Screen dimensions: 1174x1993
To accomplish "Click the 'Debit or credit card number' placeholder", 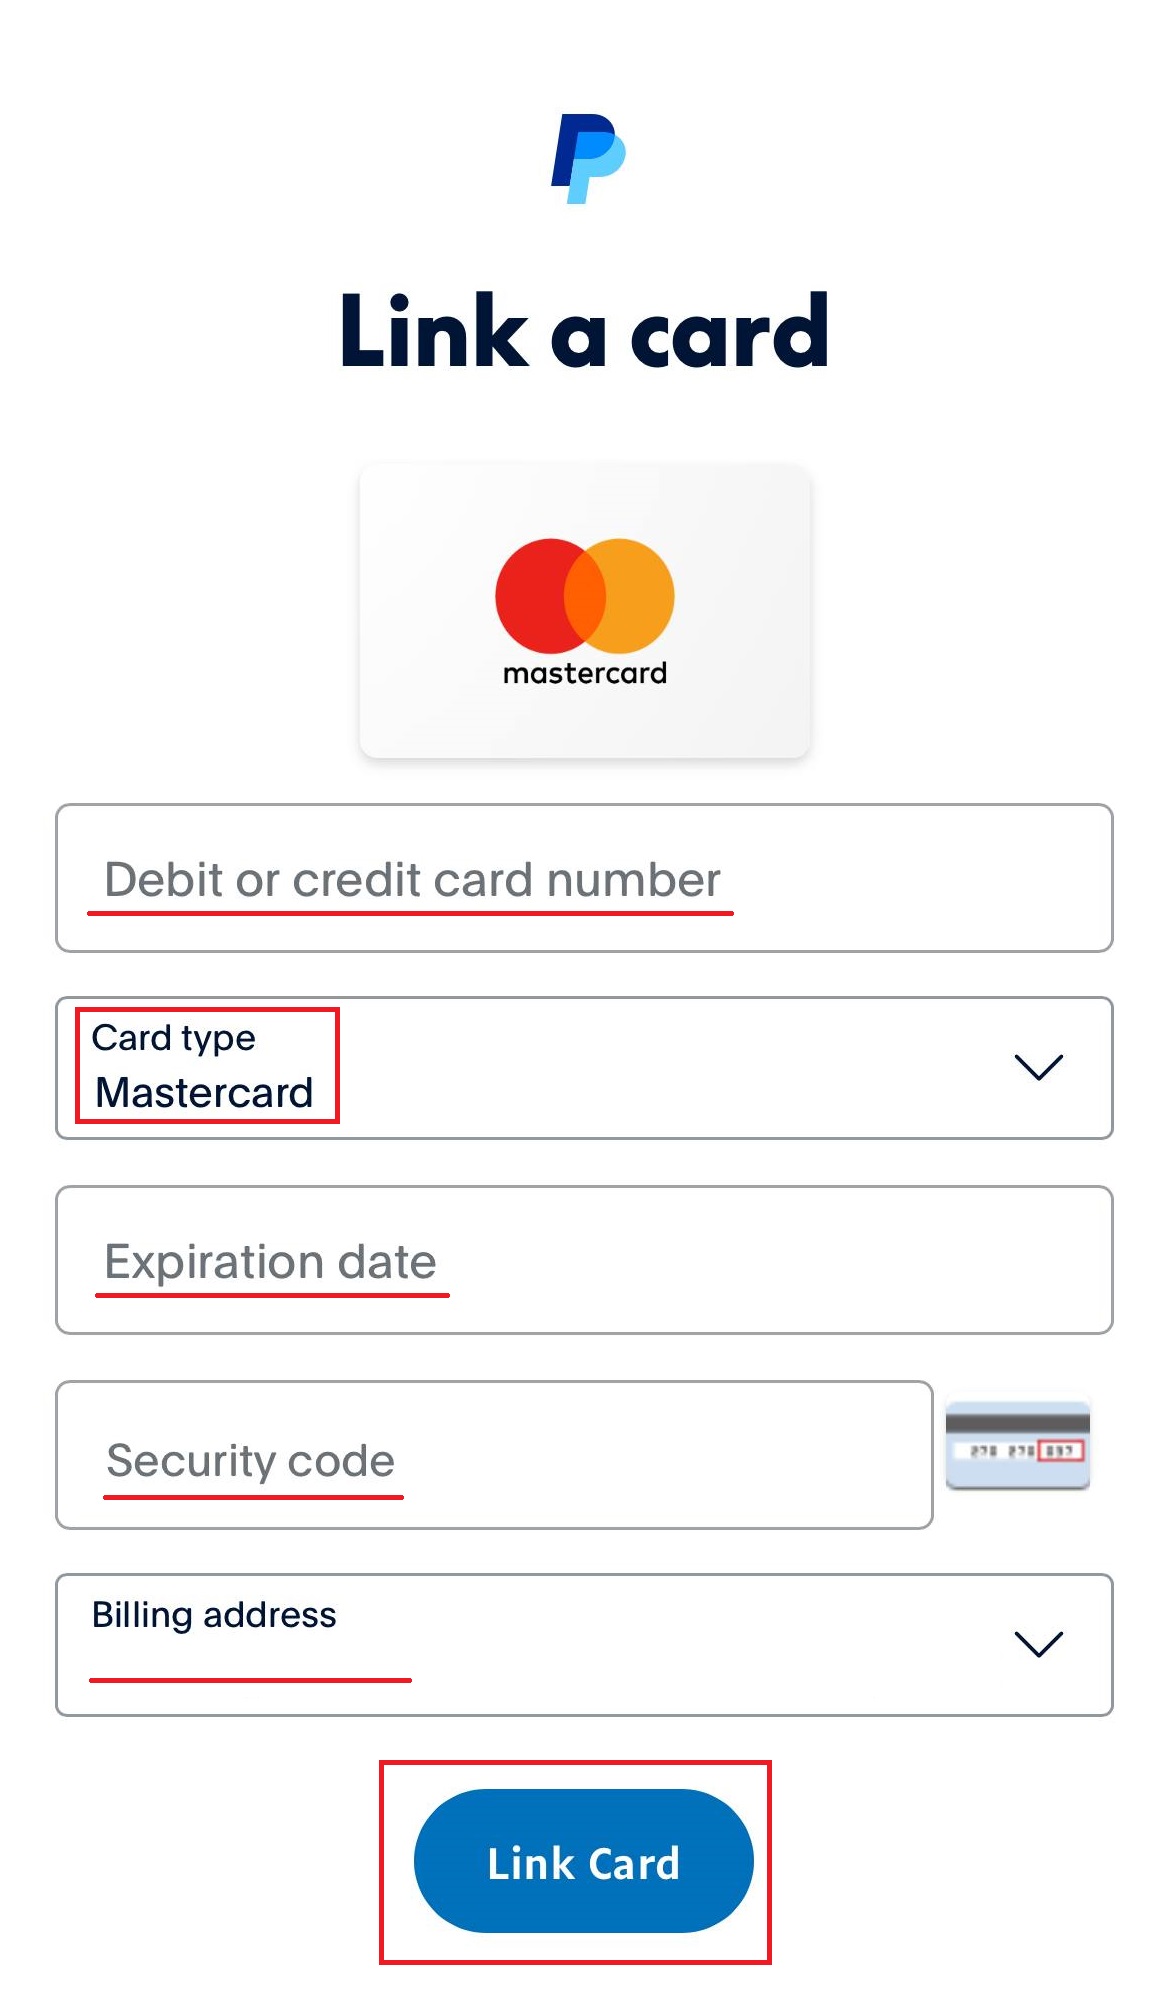I will [x=412, y=880].
